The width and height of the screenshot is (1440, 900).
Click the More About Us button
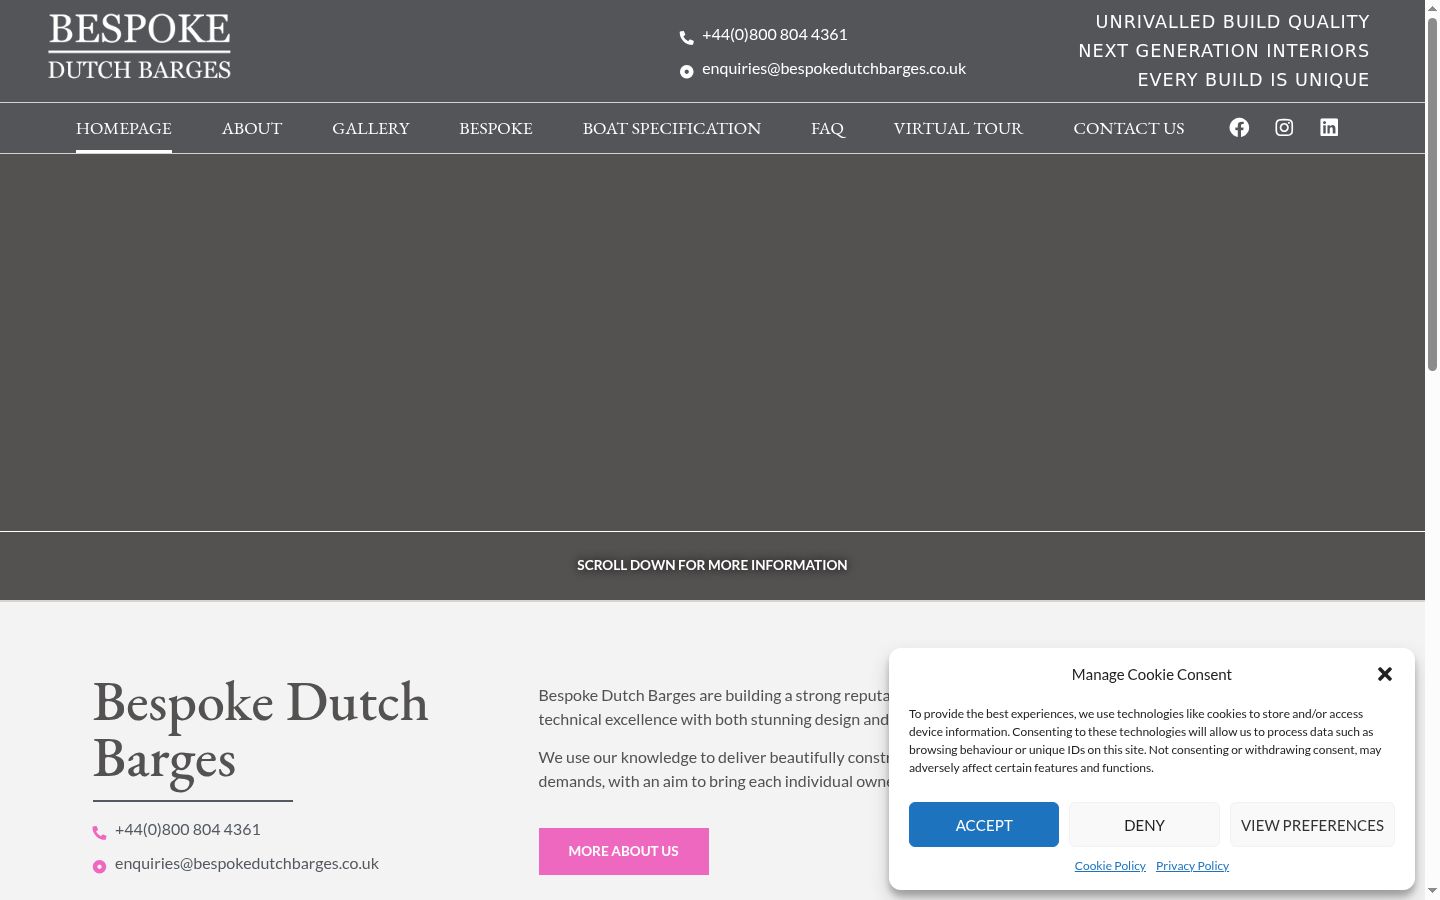point(624,851)
